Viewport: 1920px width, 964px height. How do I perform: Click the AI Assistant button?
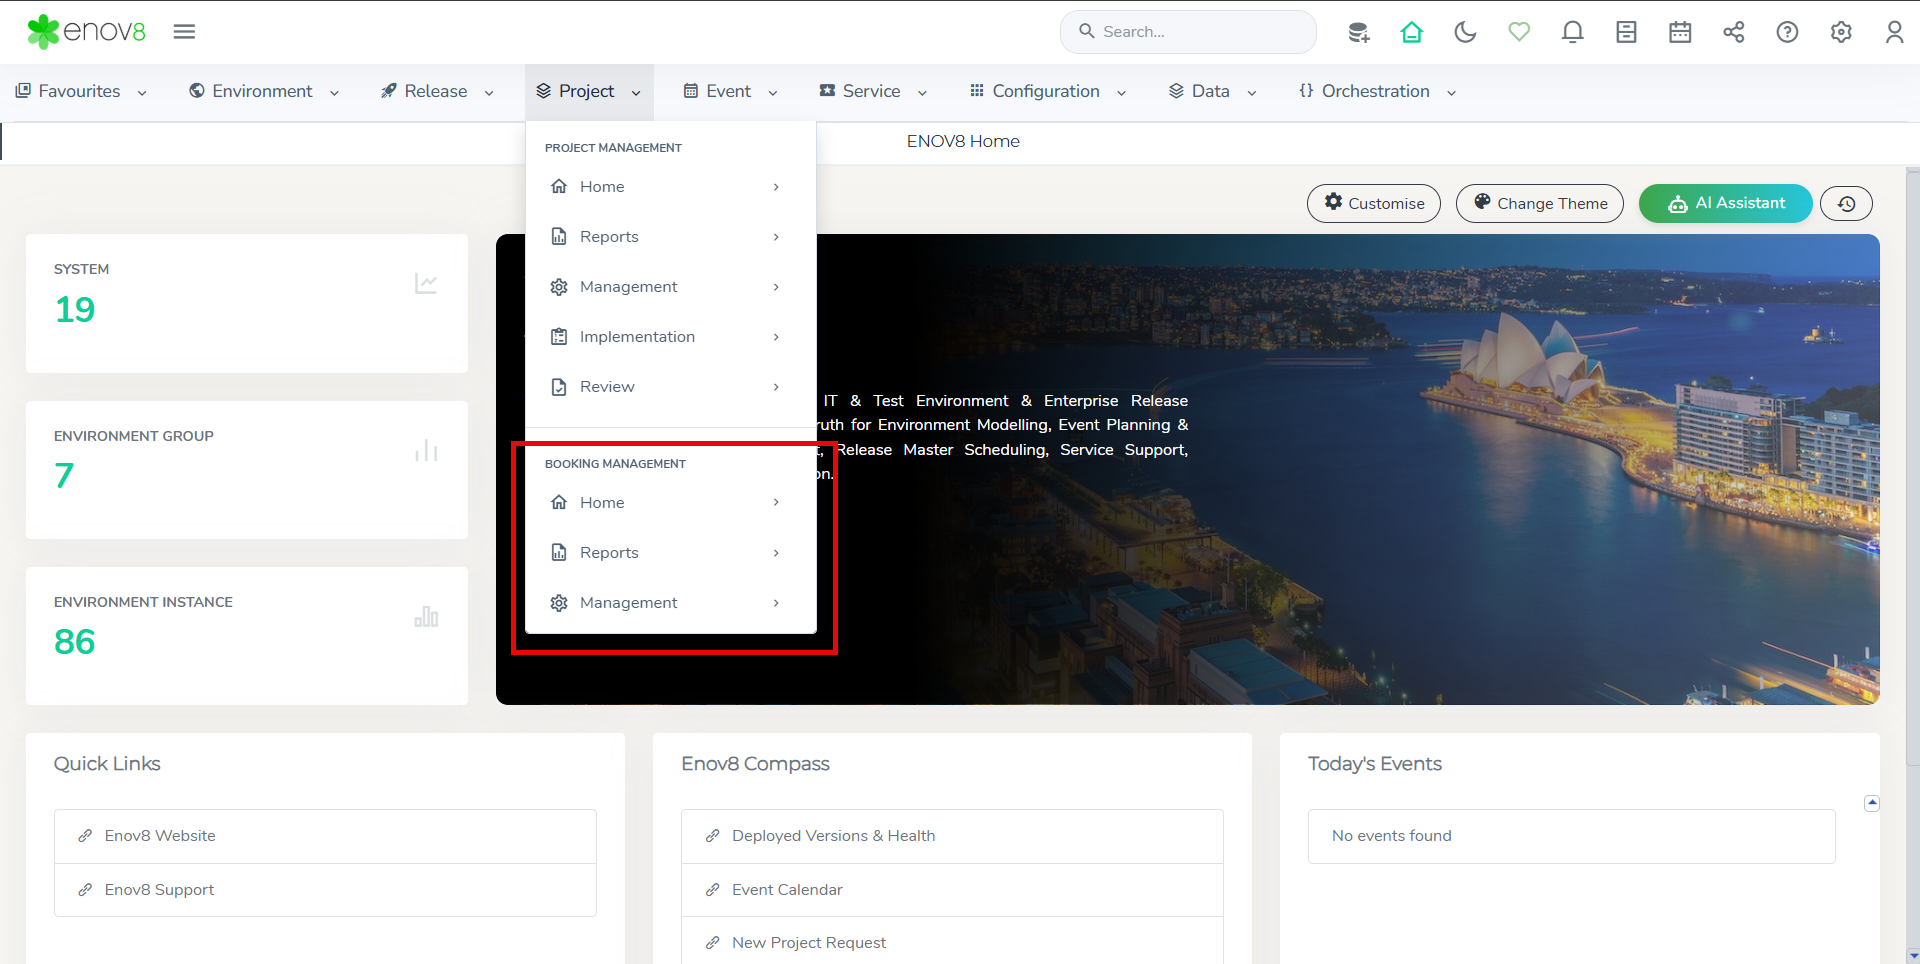point(1725,203)
